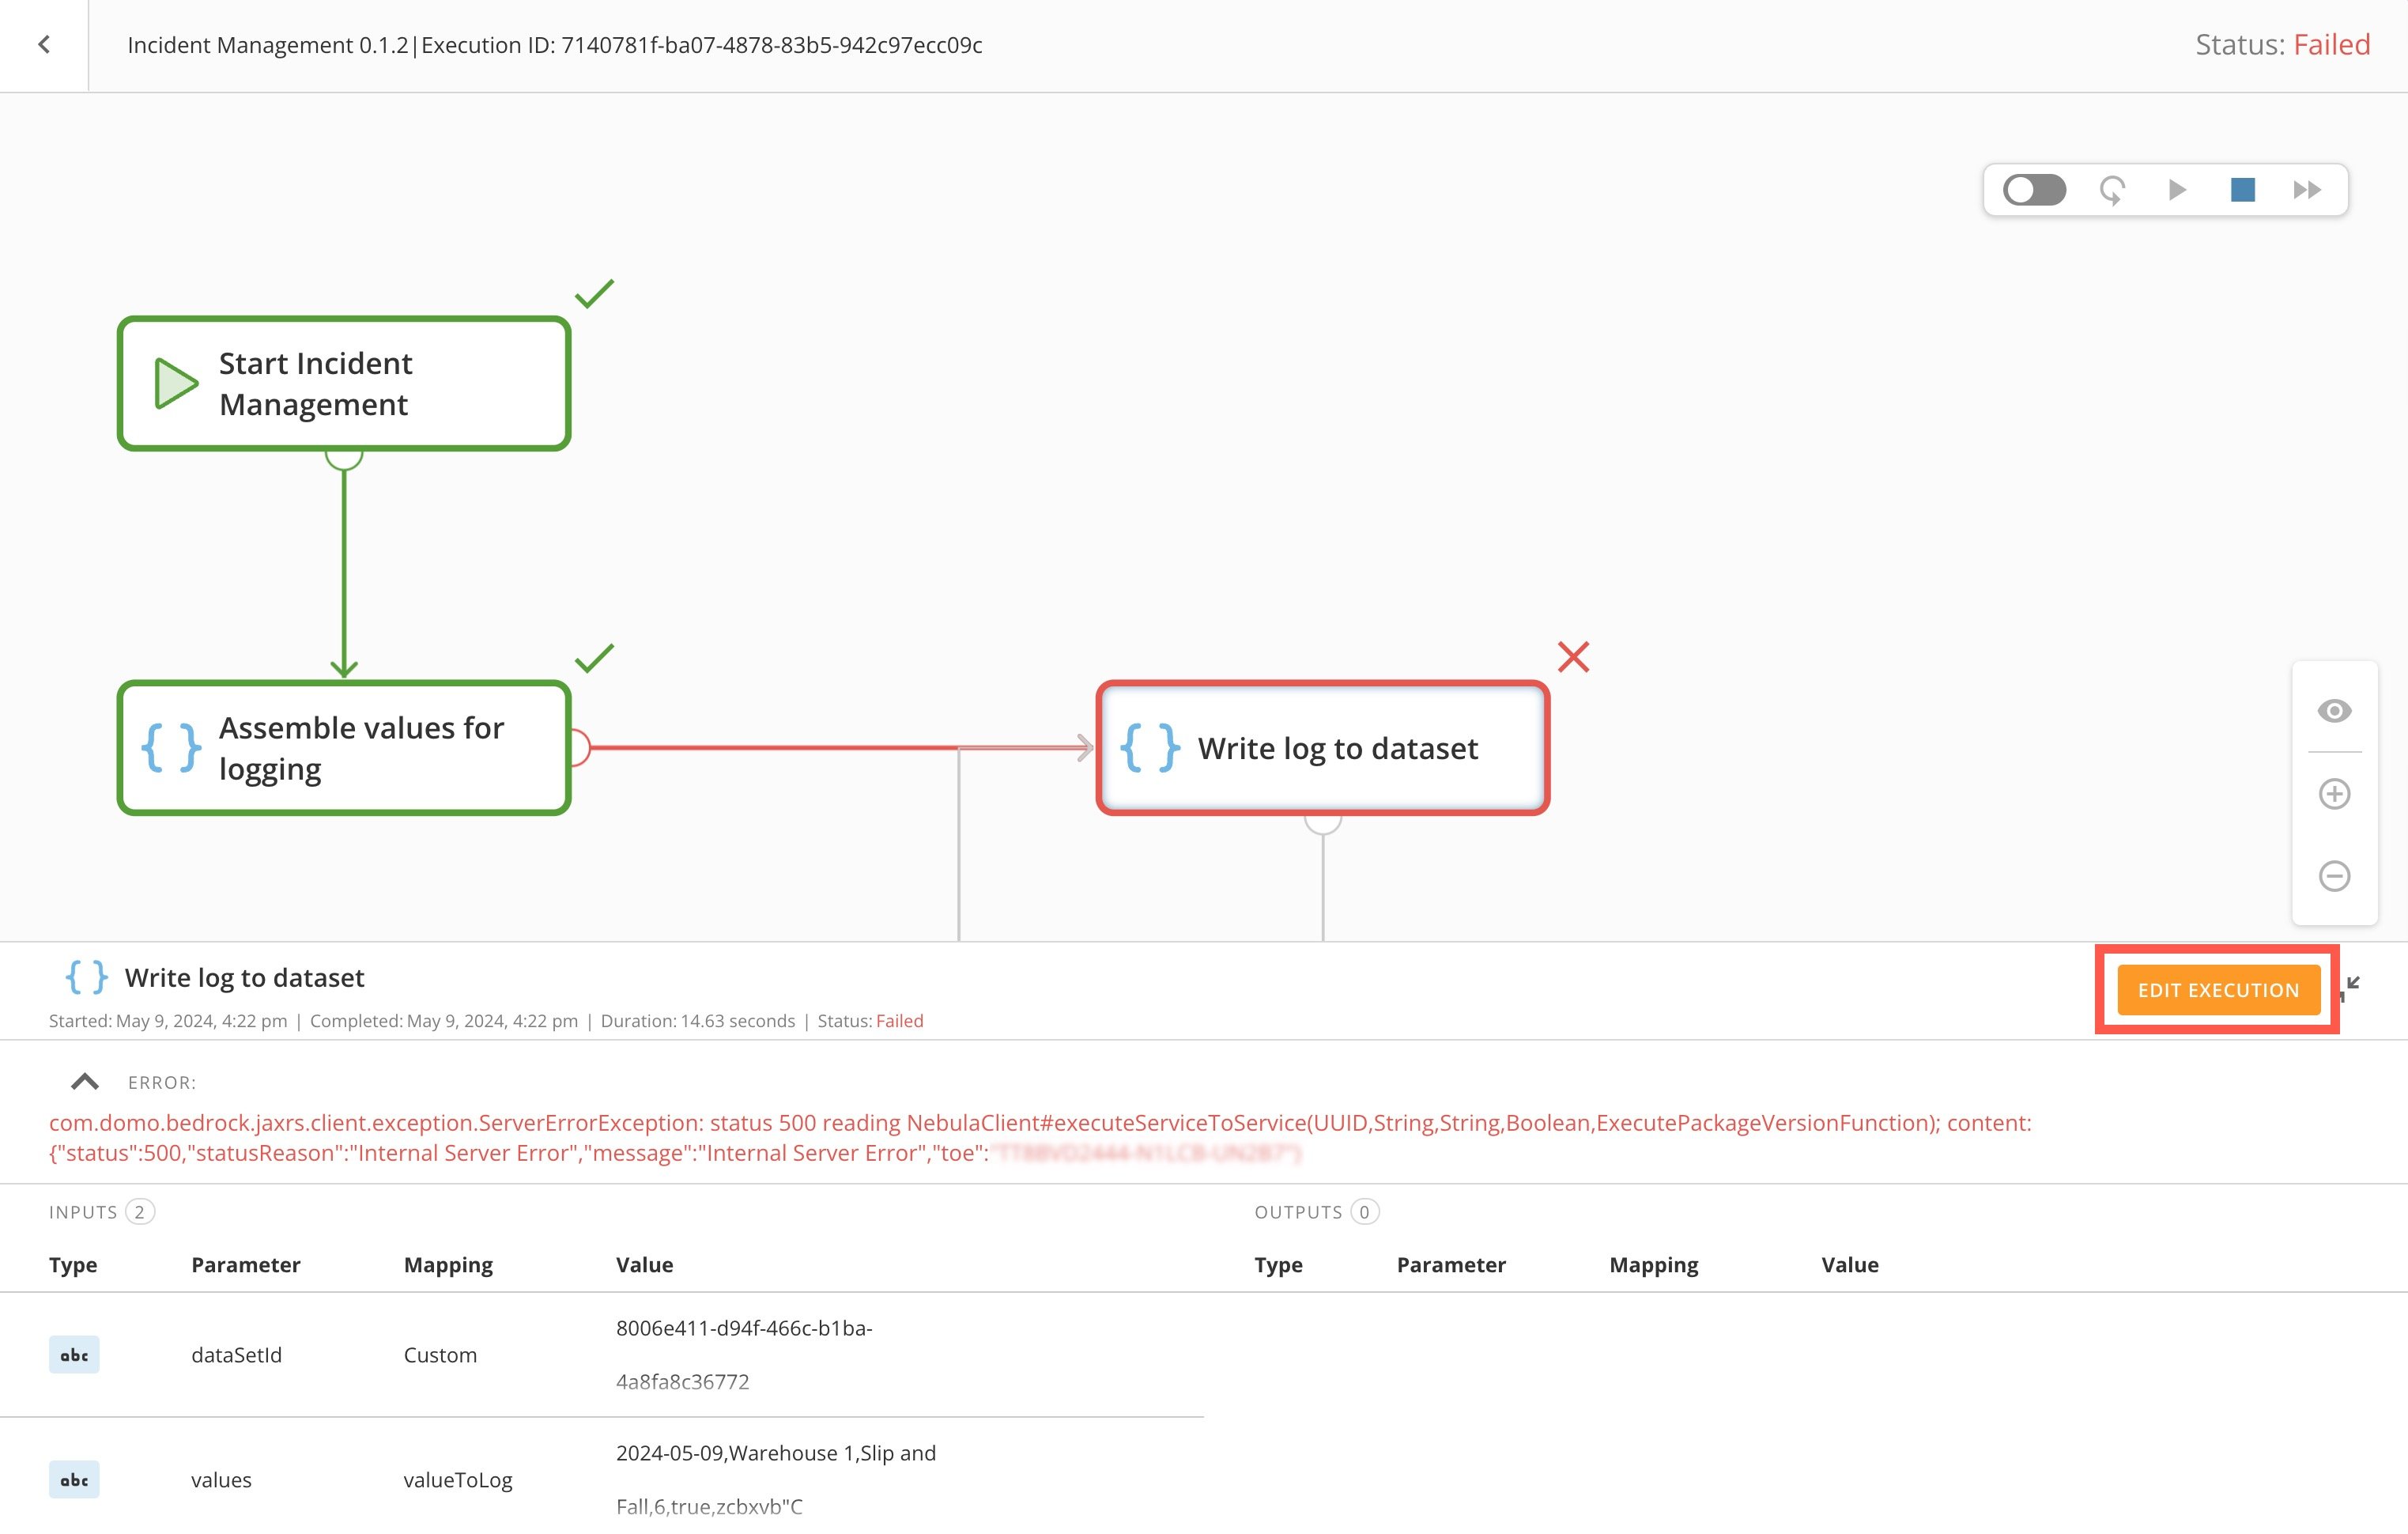Click the Completed: May 9, 2024 timestamp
This screenshot has height=1534, width=2408.
coord(444,1021)
